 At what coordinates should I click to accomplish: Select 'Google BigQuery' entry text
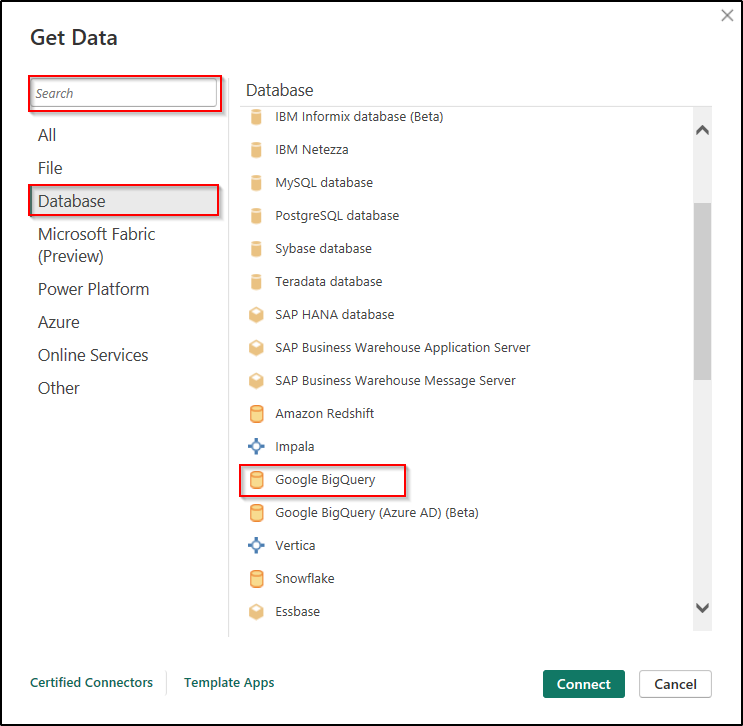[x=325, y=480]
